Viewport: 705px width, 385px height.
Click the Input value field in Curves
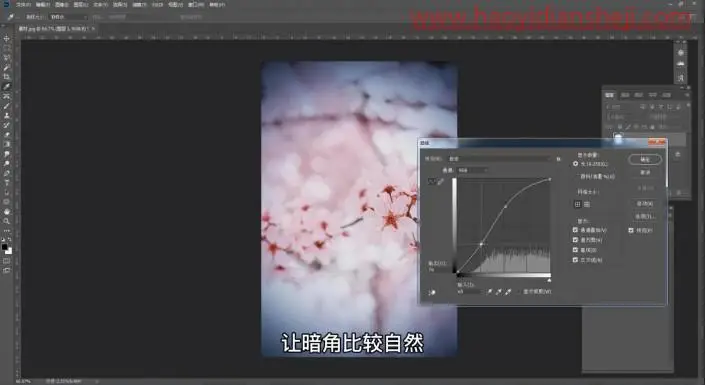tap(469, 292)
